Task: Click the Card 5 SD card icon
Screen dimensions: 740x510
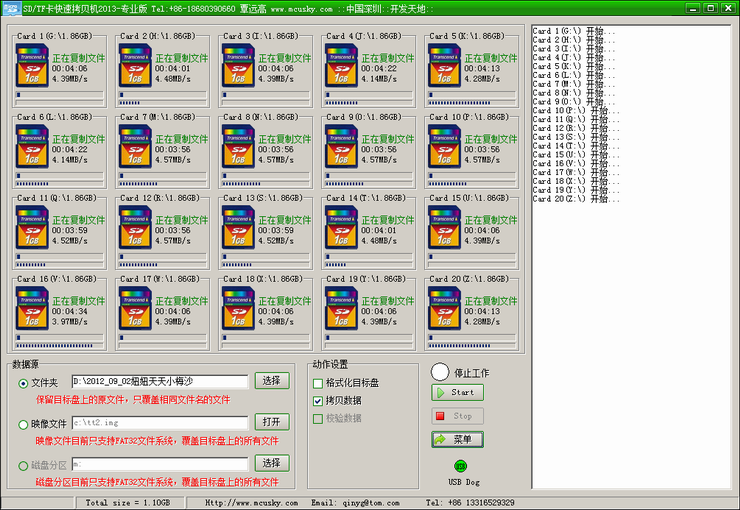Action: coord(441,66)
